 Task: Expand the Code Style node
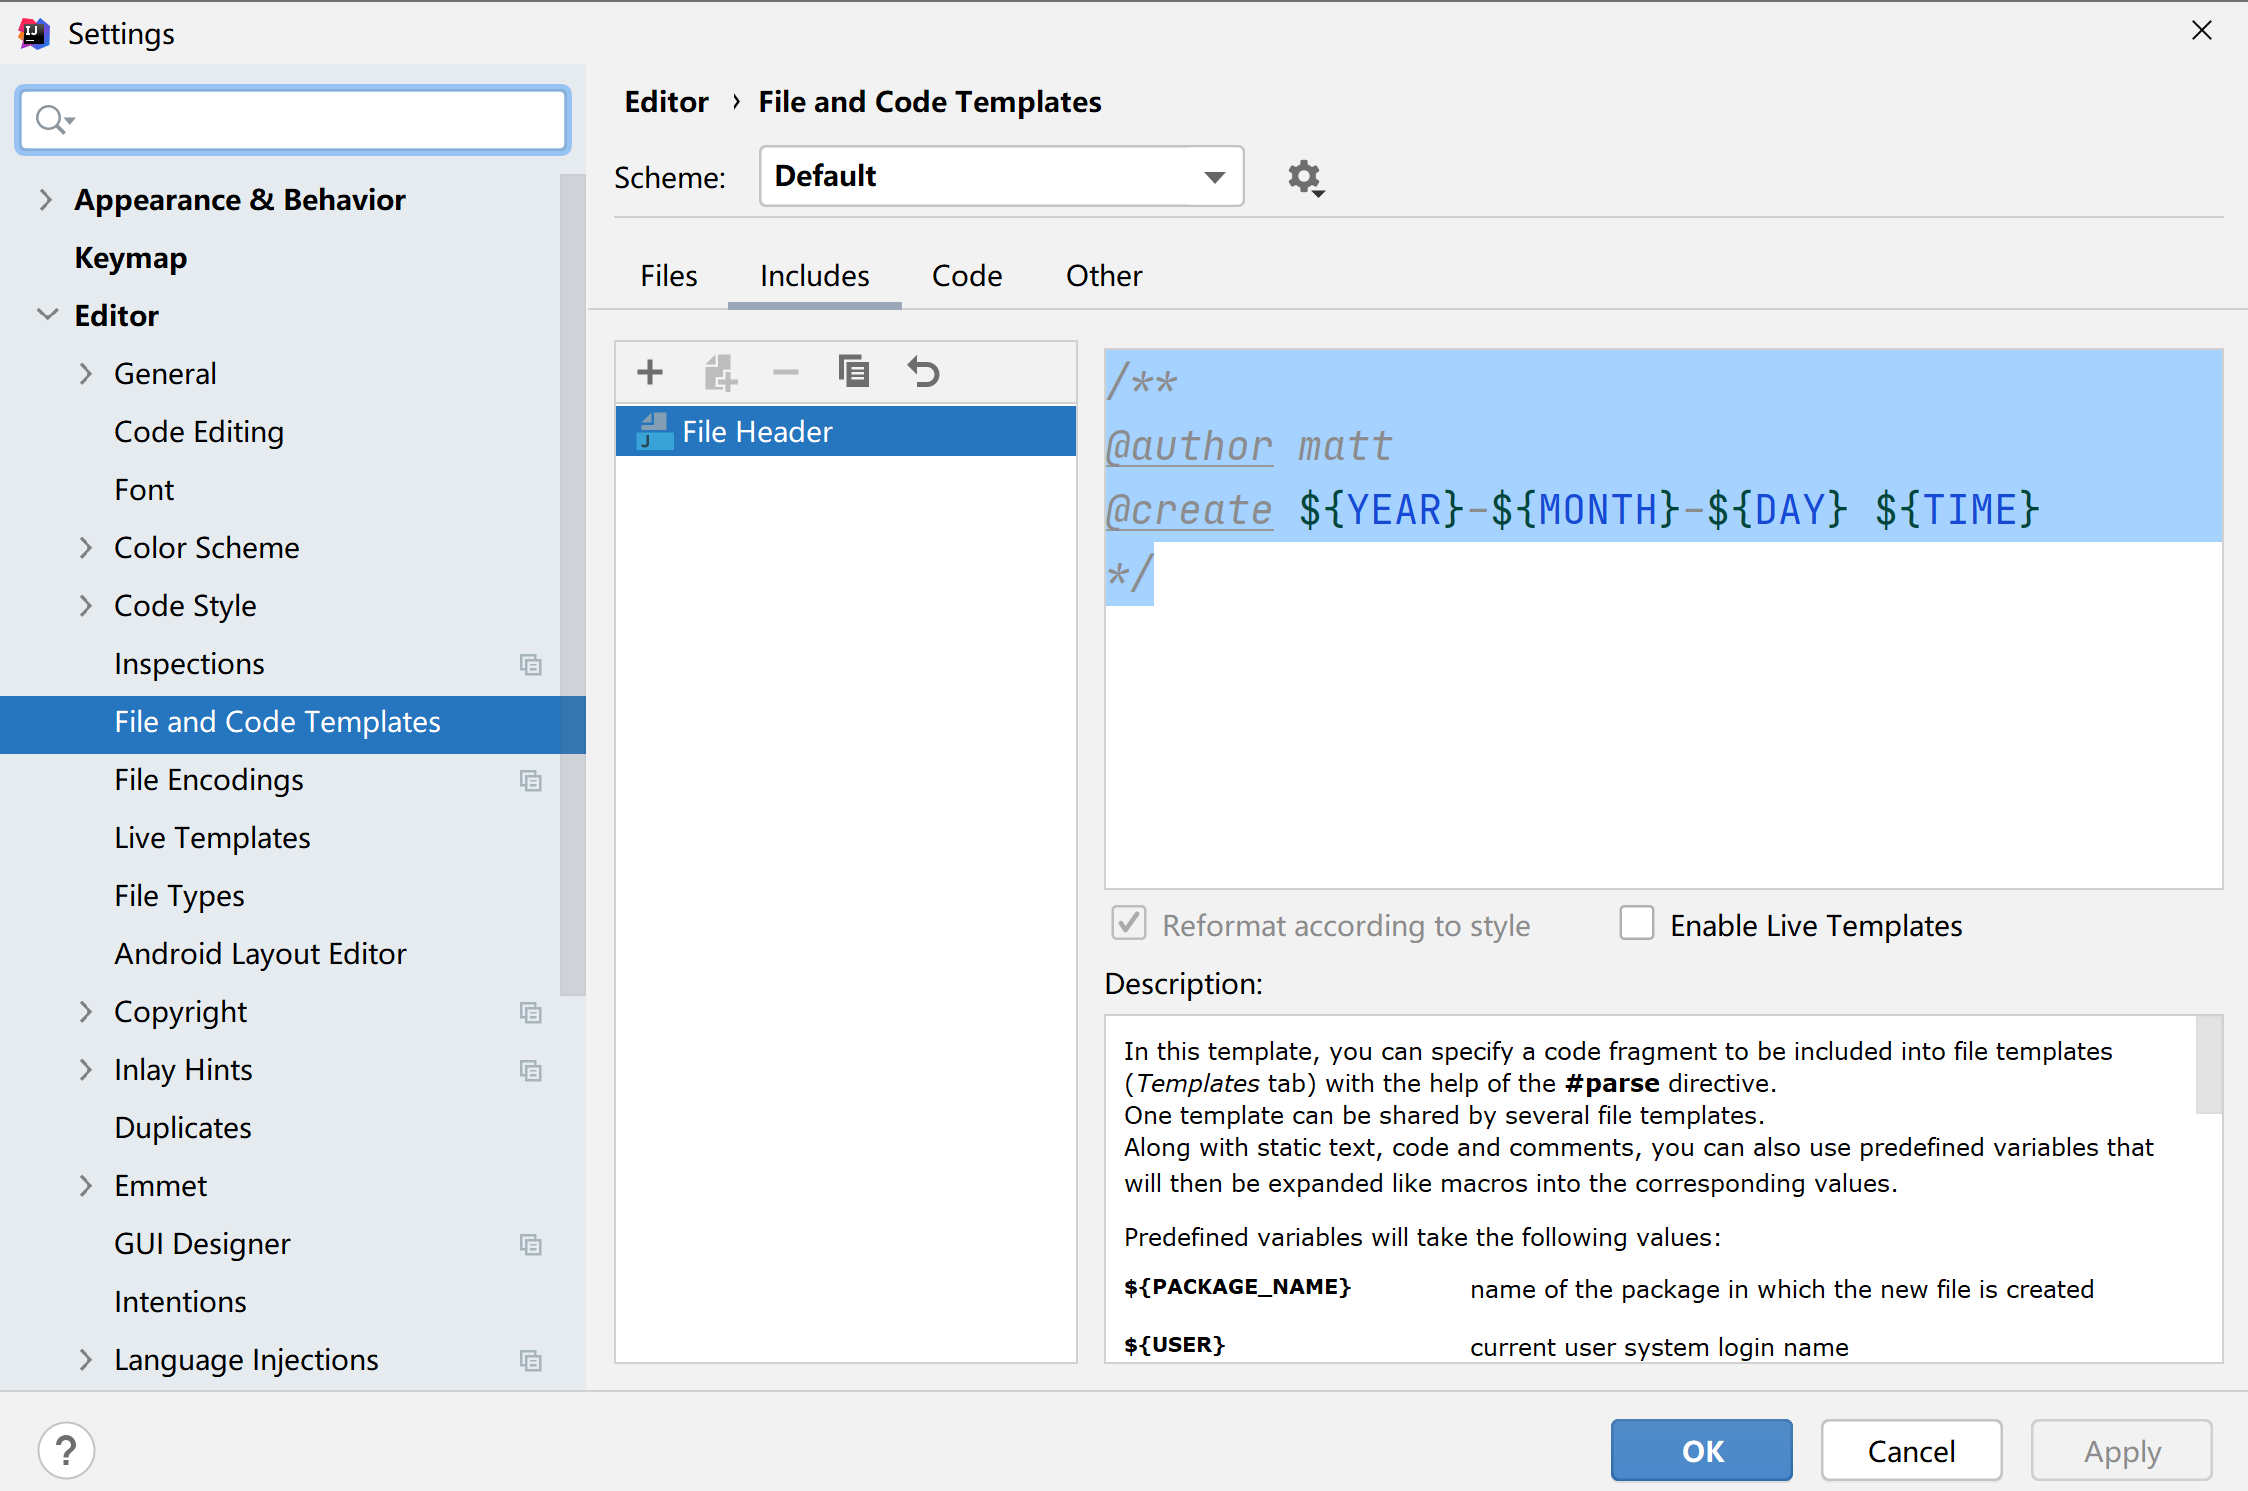86,606
